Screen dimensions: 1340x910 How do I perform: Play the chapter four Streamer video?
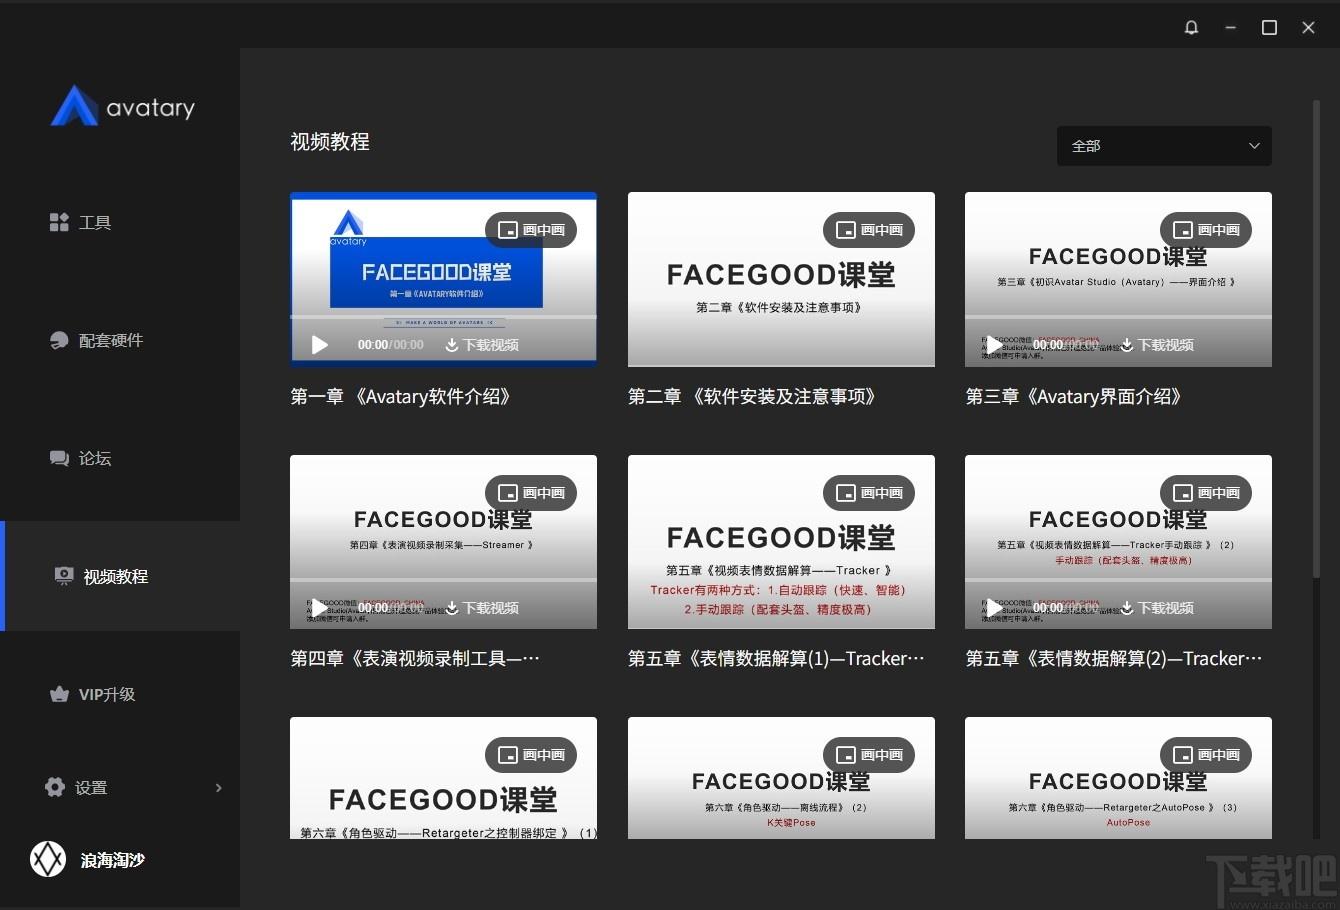[319, 607]
